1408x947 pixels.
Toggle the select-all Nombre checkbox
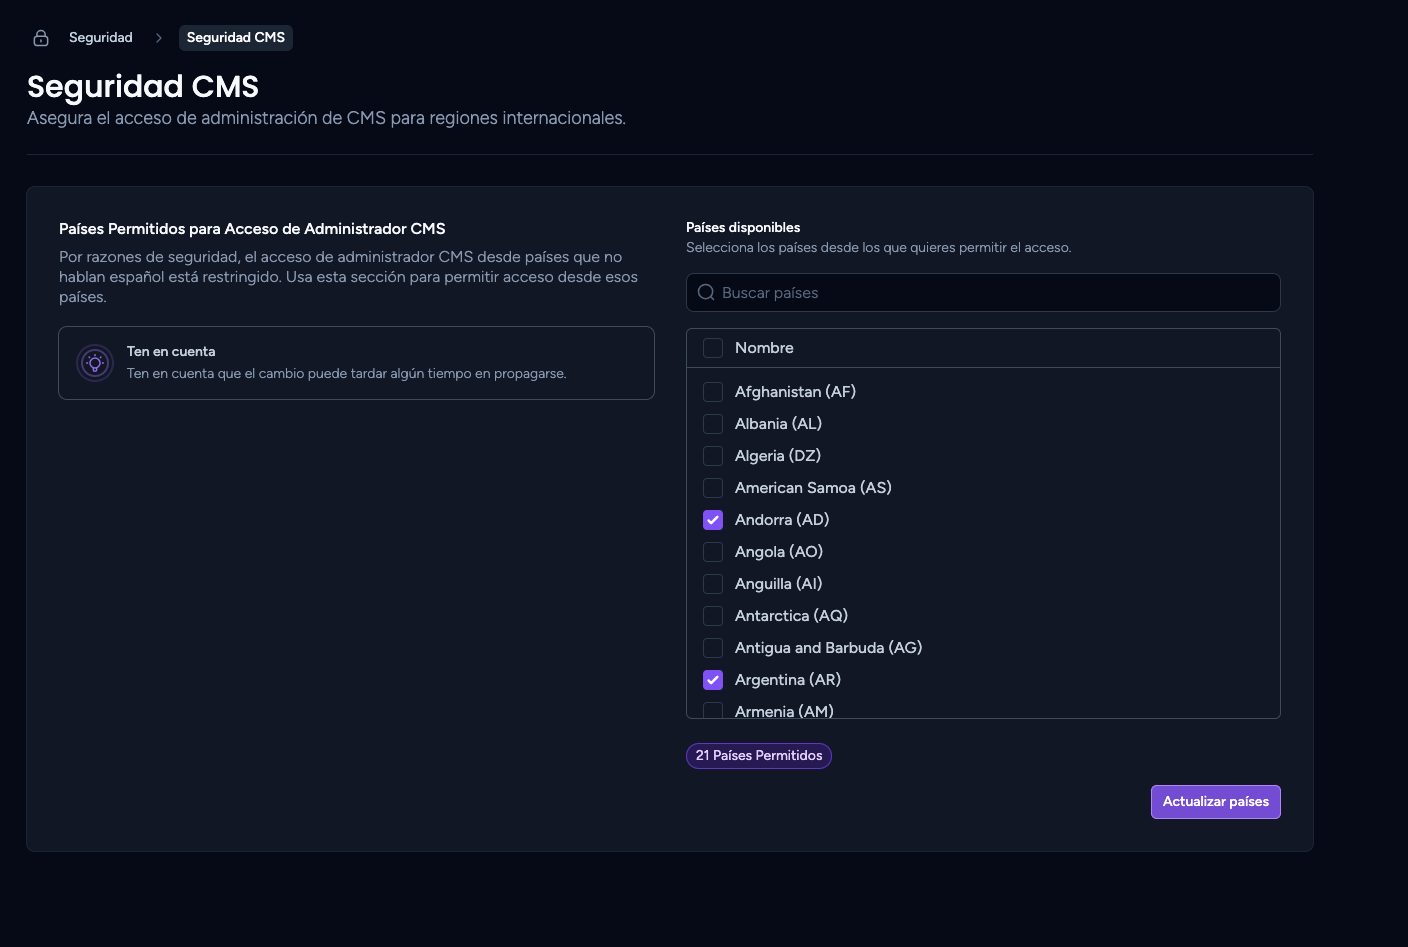tap(713, 348)
